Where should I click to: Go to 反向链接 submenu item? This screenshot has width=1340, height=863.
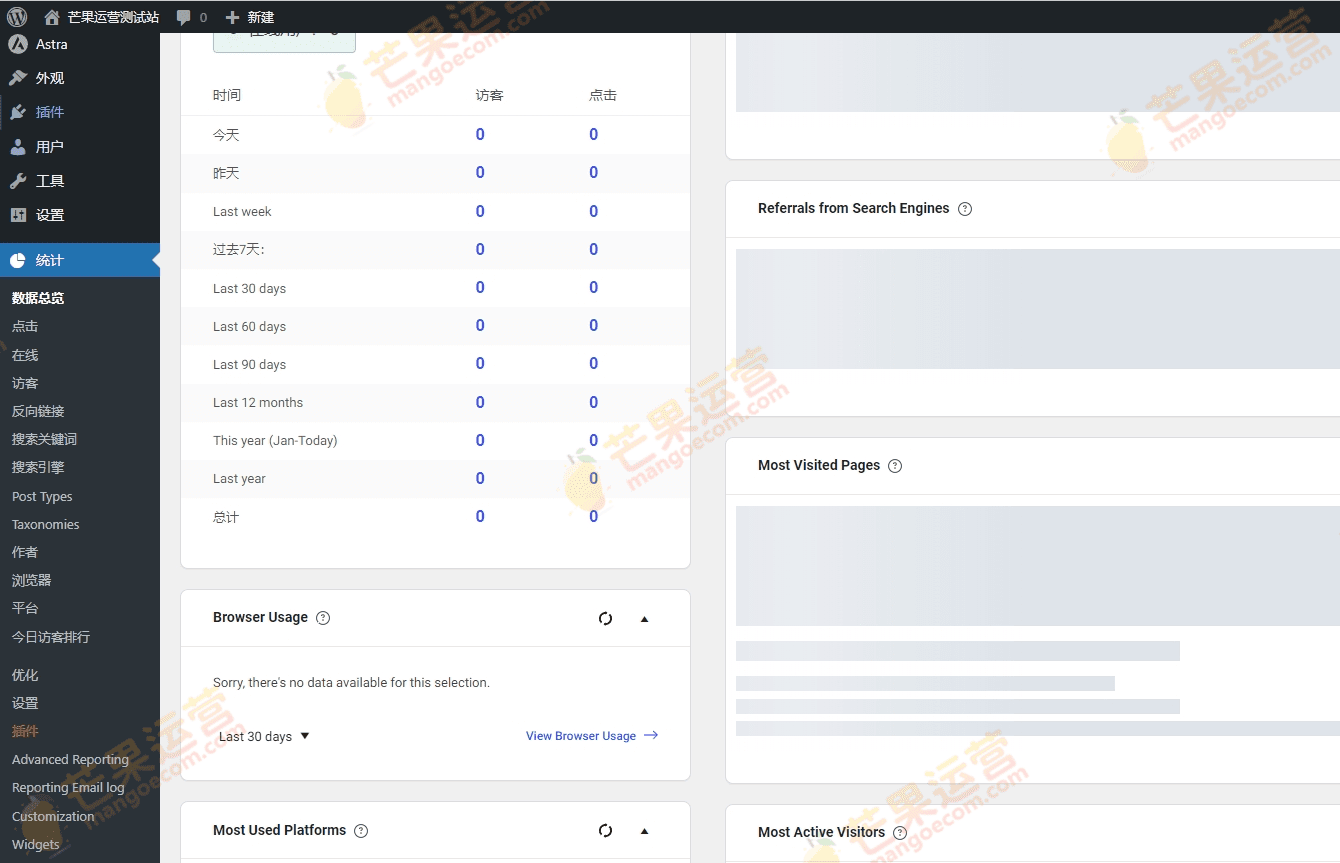(38, 411)
